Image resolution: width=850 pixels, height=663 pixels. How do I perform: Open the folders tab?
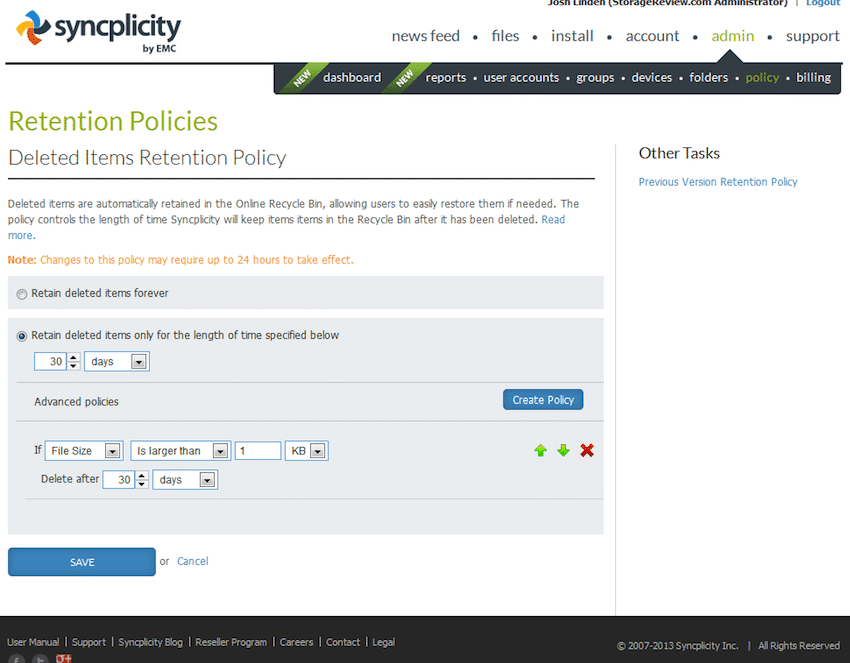tap(709, 78)
